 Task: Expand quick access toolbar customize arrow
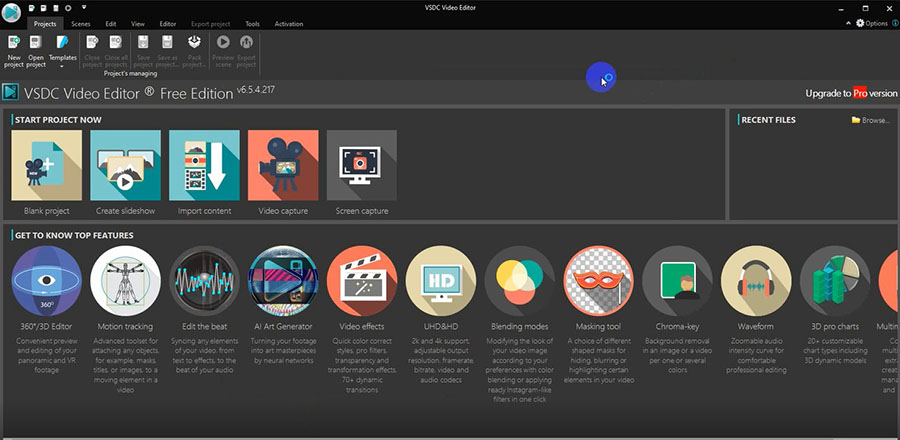pyautogui.click(x=84, y=8)
